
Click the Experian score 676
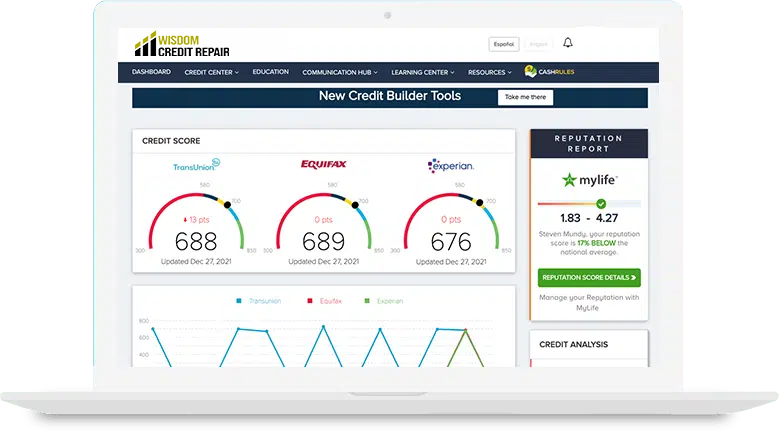click(x=451, y=242)
